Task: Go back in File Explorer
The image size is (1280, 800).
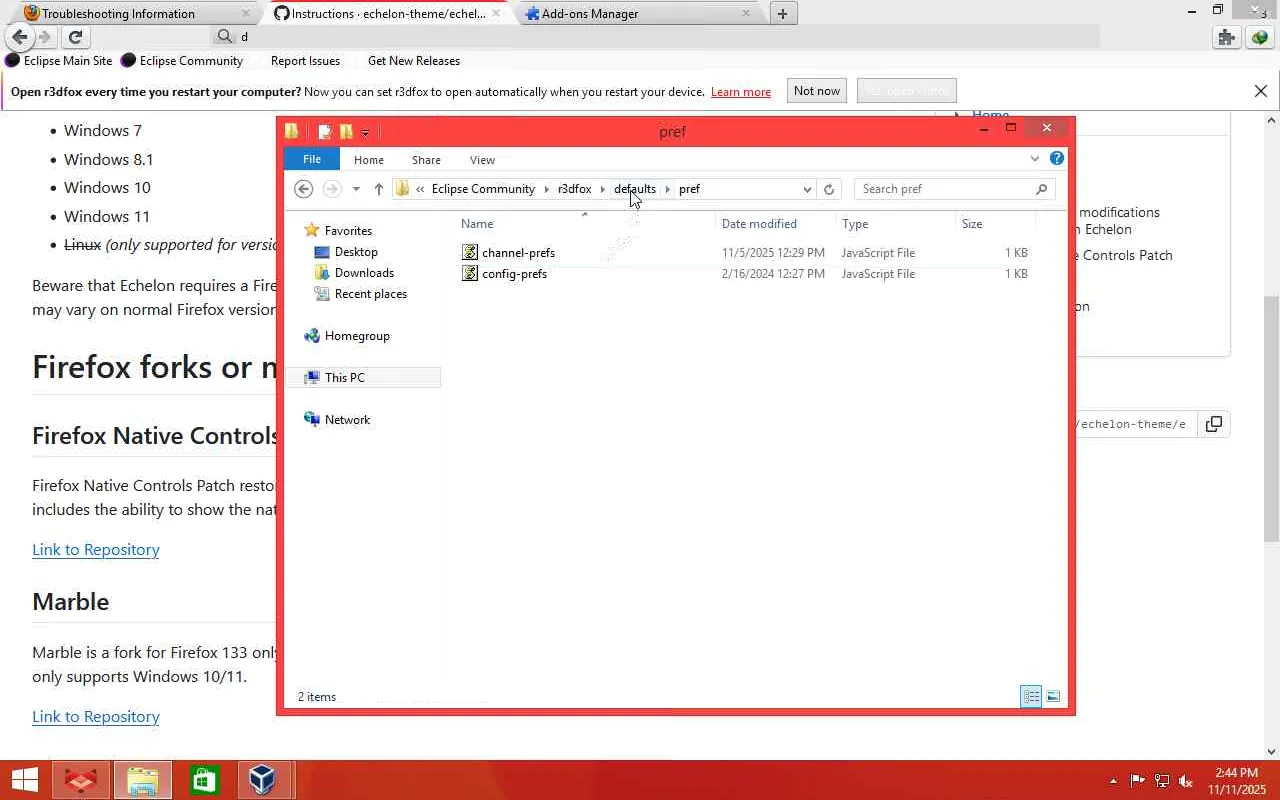Action: click(304, 189)
